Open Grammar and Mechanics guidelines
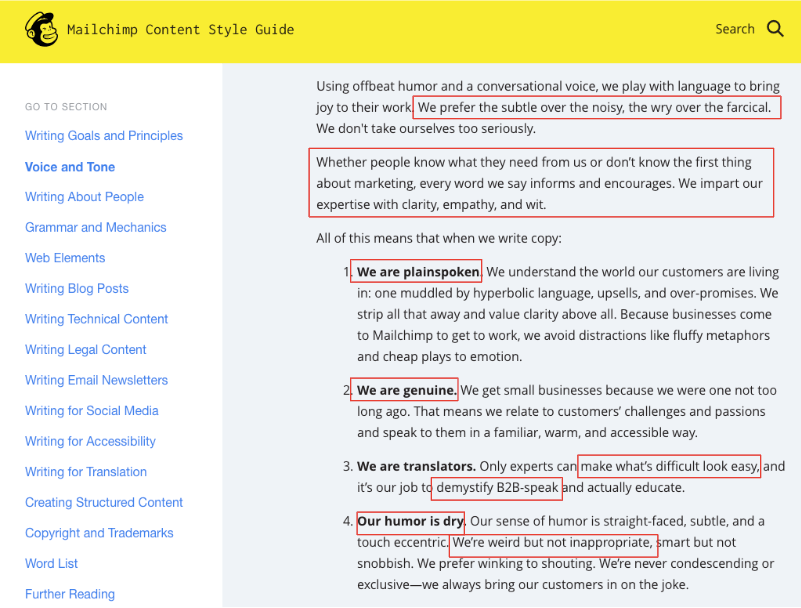The width and height of the screenshot is (801, 608). 95,227
